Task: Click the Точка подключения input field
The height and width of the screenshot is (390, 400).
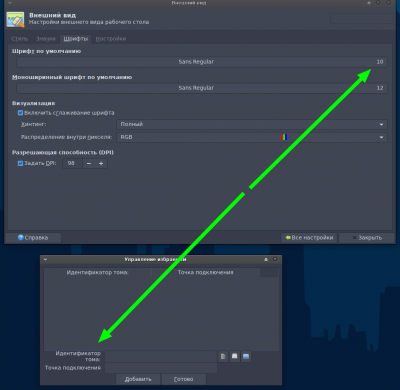Action: 161,368
